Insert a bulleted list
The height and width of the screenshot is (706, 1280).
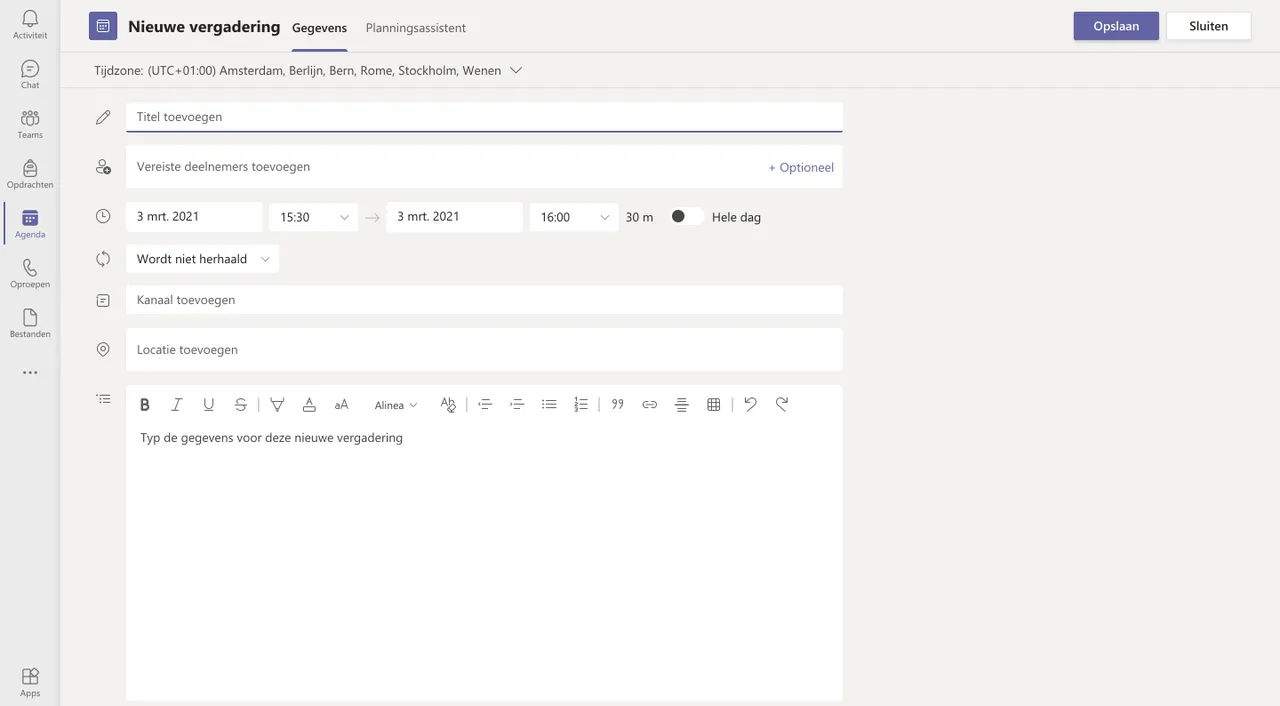tap(549, 405)
